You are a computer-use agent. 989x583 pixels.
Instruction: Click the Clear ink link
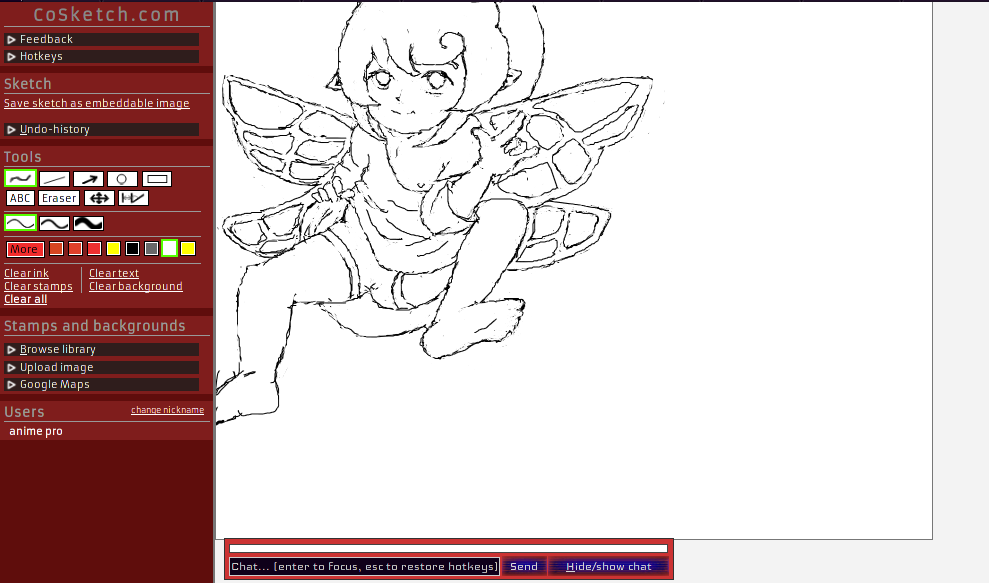(x=26, y=273)
